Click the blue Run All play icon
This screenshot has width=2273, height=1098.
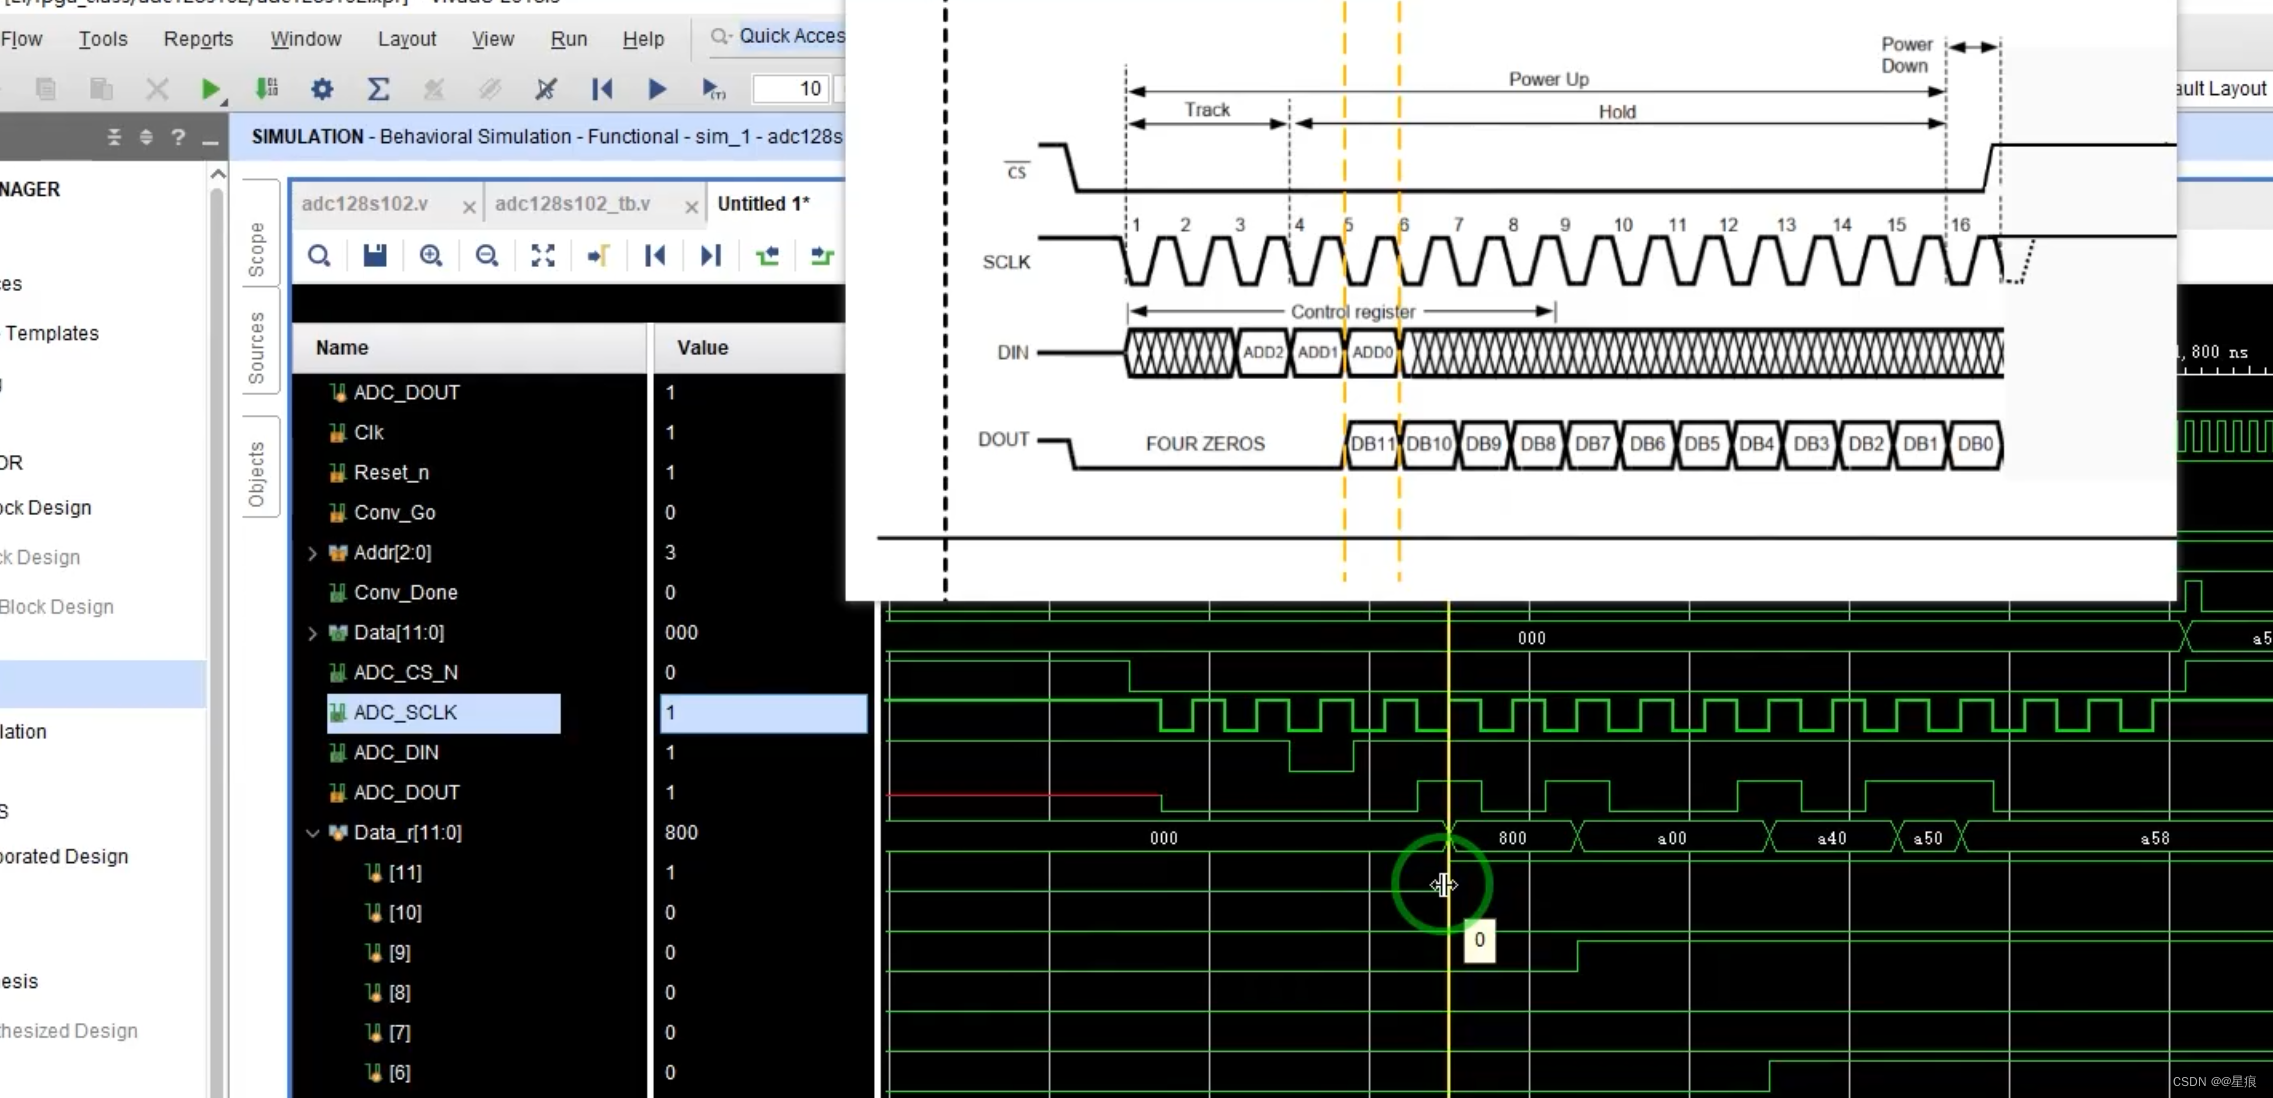coord(657,89)
